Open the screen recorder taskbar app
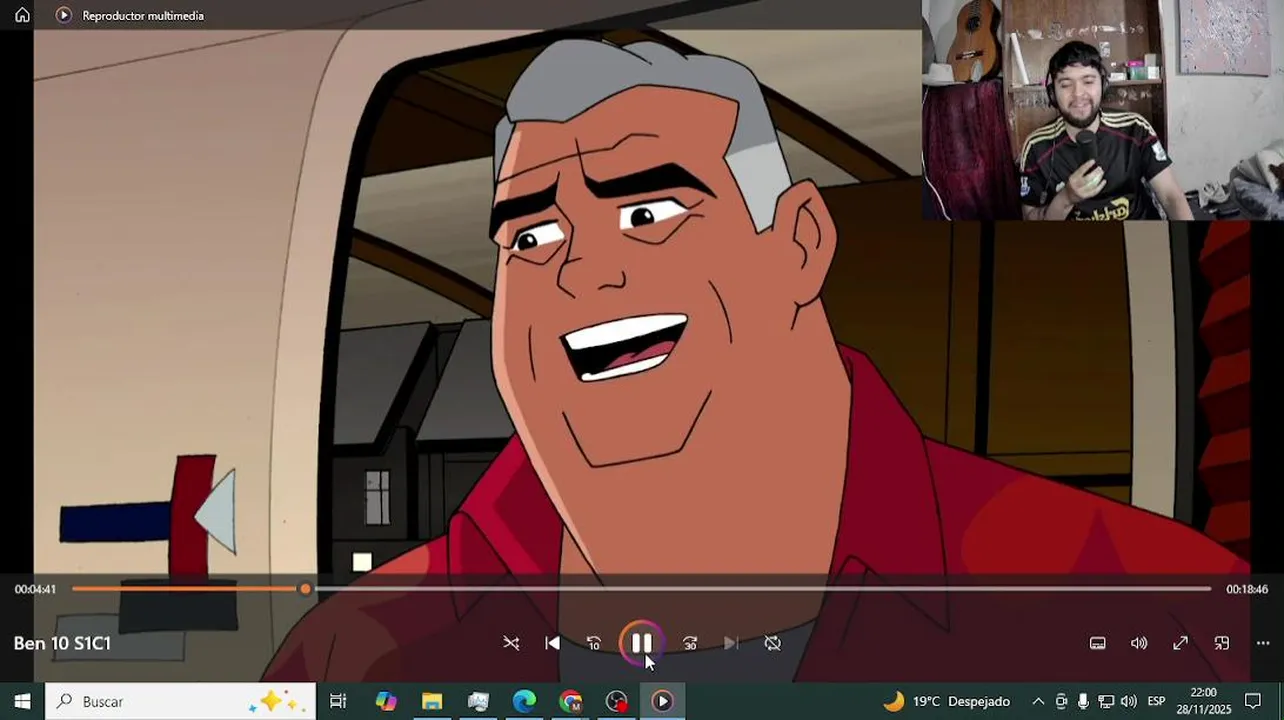The width and height of the screenshot is (1284, 720). tap(616, 701)
